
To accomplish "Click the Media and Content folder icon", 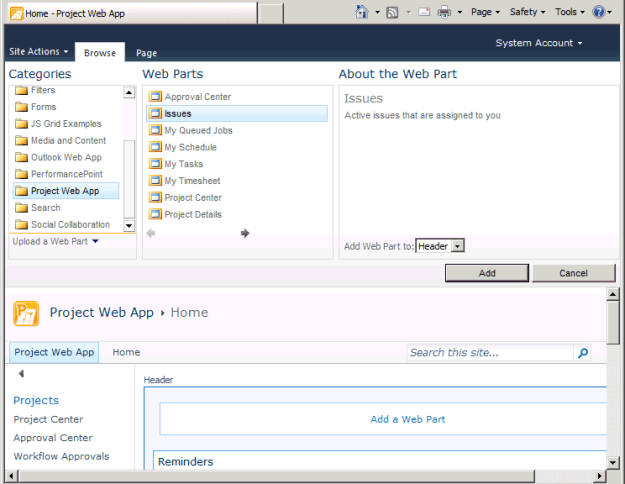I will [x=21, y=140].
